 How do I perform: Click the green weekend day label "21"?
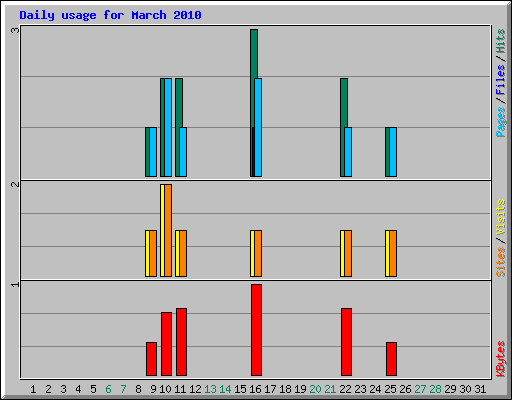click(330, 389)
